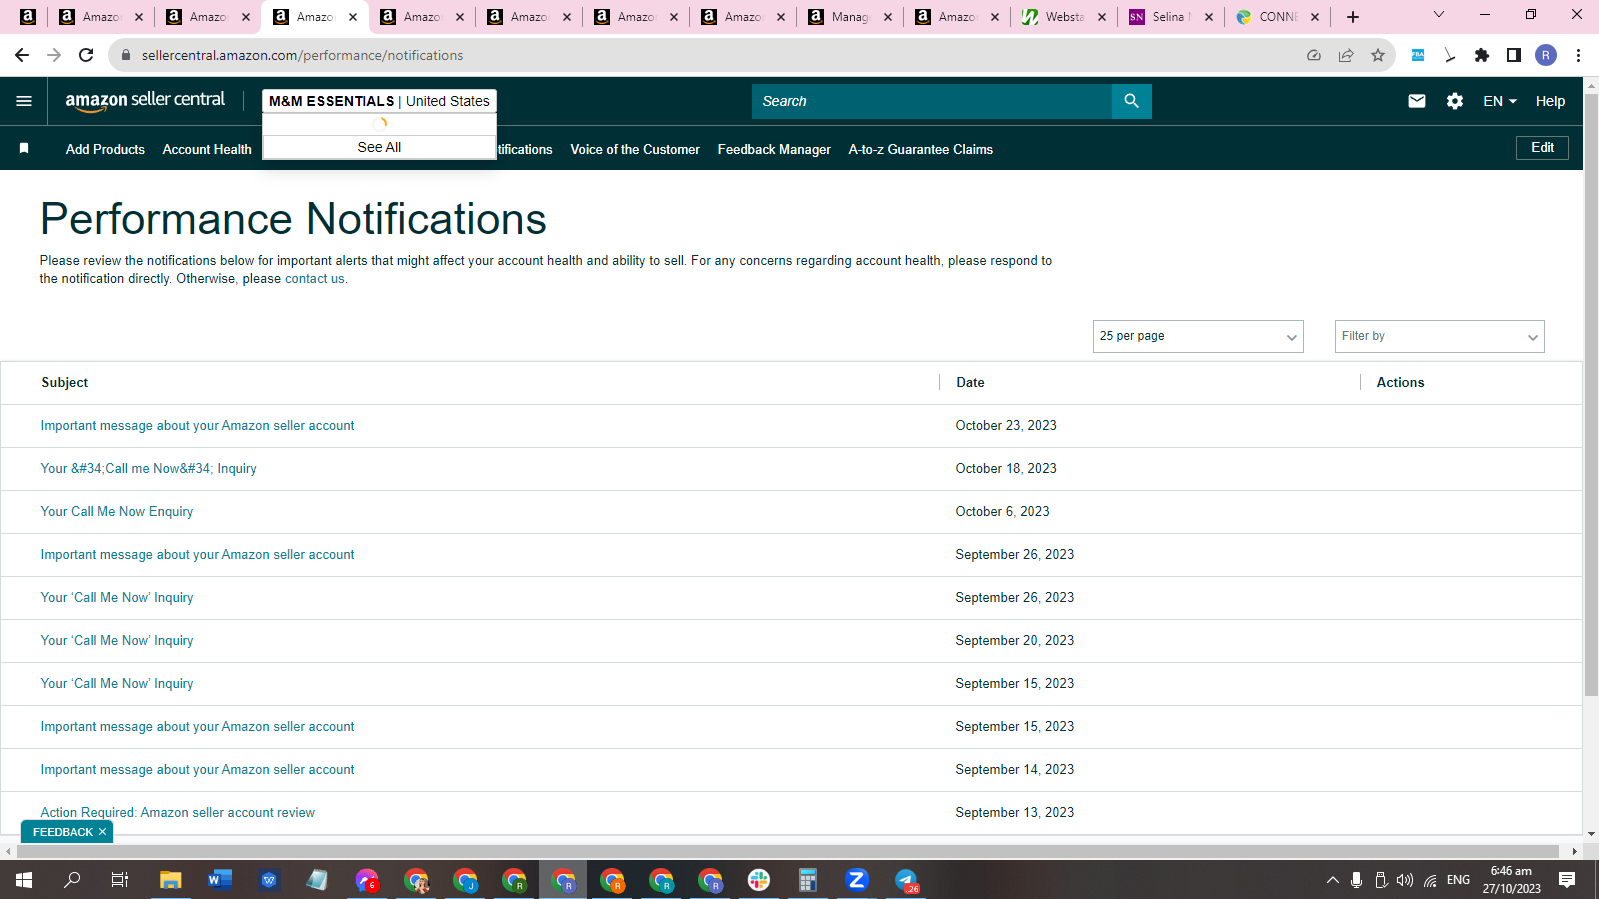Viewport: 1599px width, 899px height.
Task: Open the messages envelope icon
Action: (x=1416, y=101)
